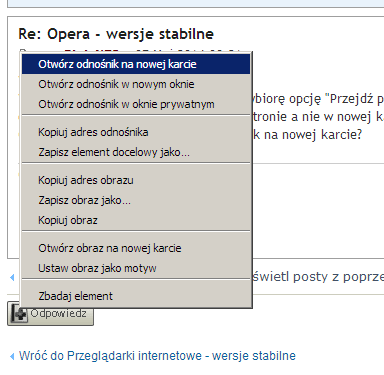Pick 'Kopiuj adres odnośnika' menu entry
Viewport: 384px width, 375px height.
pos(136,132)
